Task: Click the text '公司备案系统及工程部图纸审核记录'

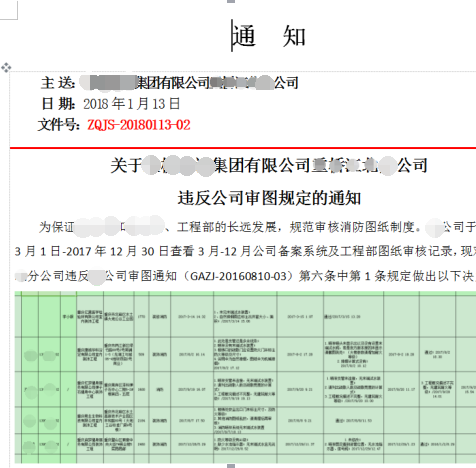Action: (x=352, y=251)
